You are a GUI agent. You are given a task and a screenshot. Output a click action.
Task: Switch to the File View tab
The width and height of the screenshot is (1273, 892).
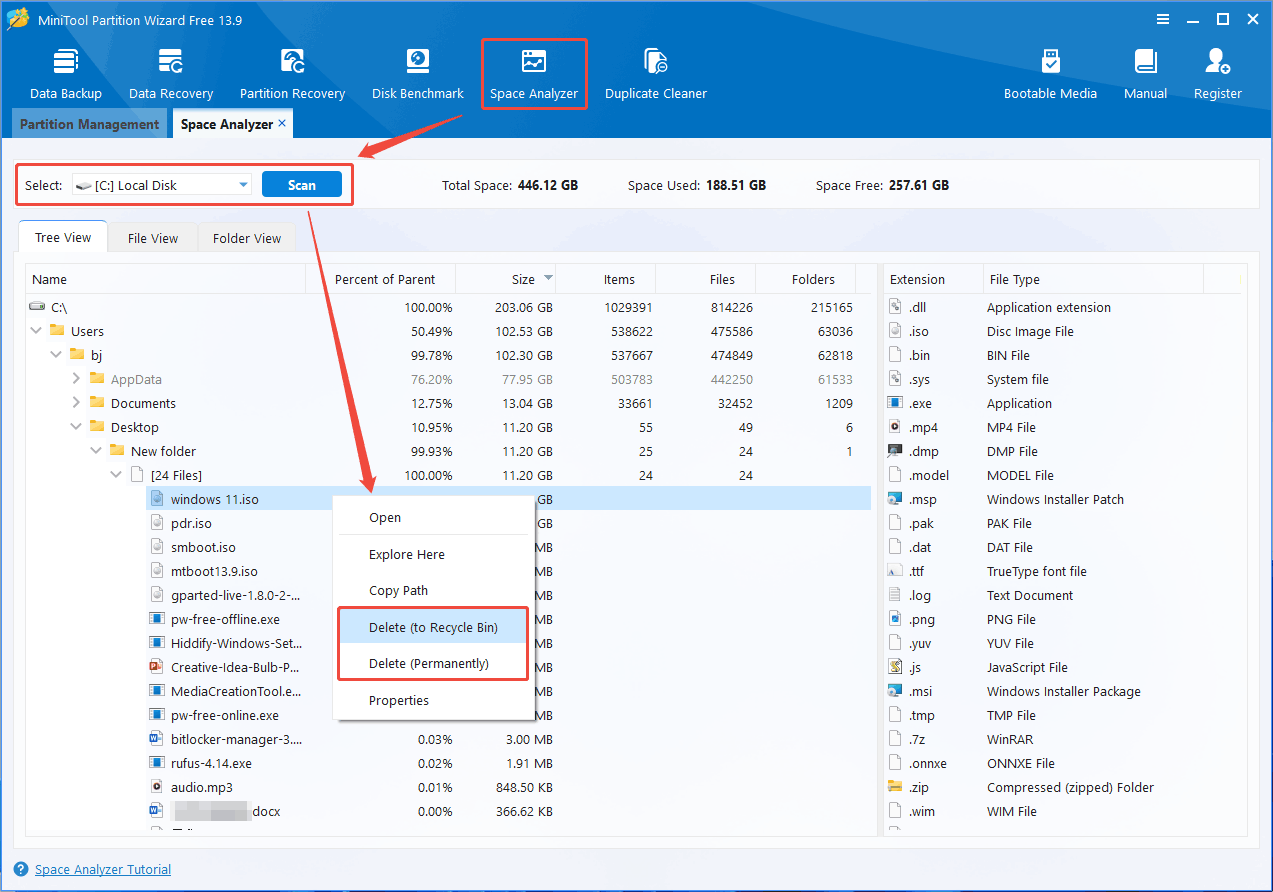tap(153, 238)
